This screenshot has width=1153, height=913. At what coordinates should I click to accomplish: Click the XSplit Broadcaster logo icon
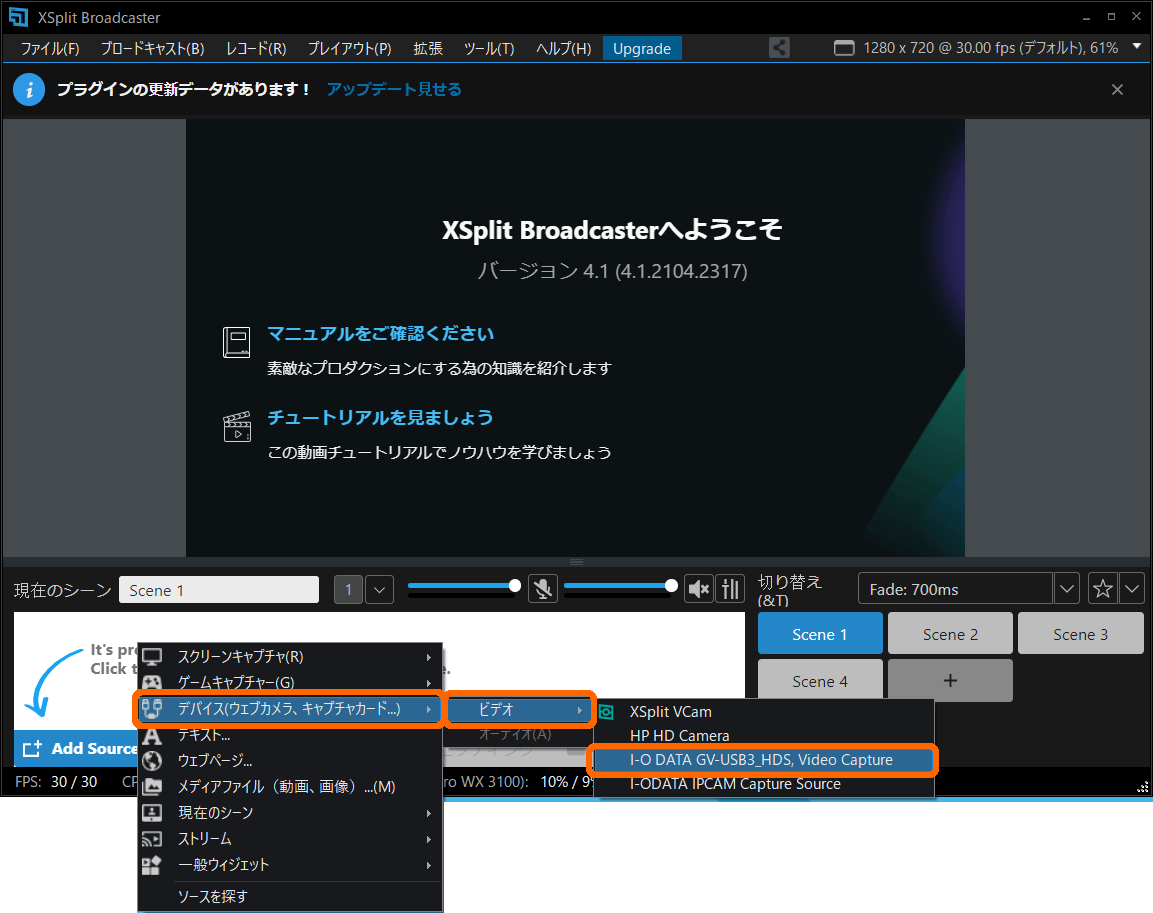click(18, 17)
